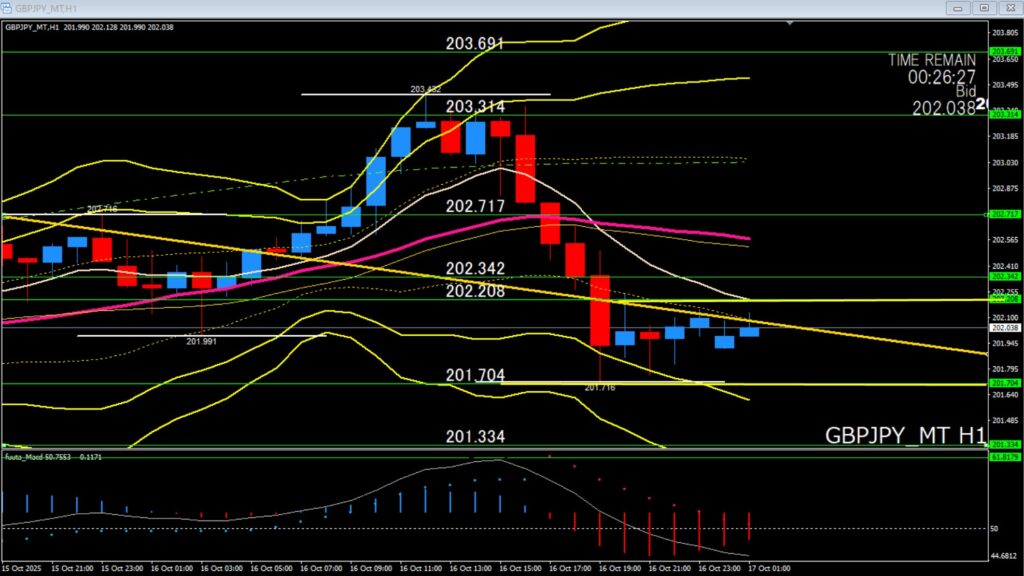Click the chart shift triangle marker

tap(791, 21)
